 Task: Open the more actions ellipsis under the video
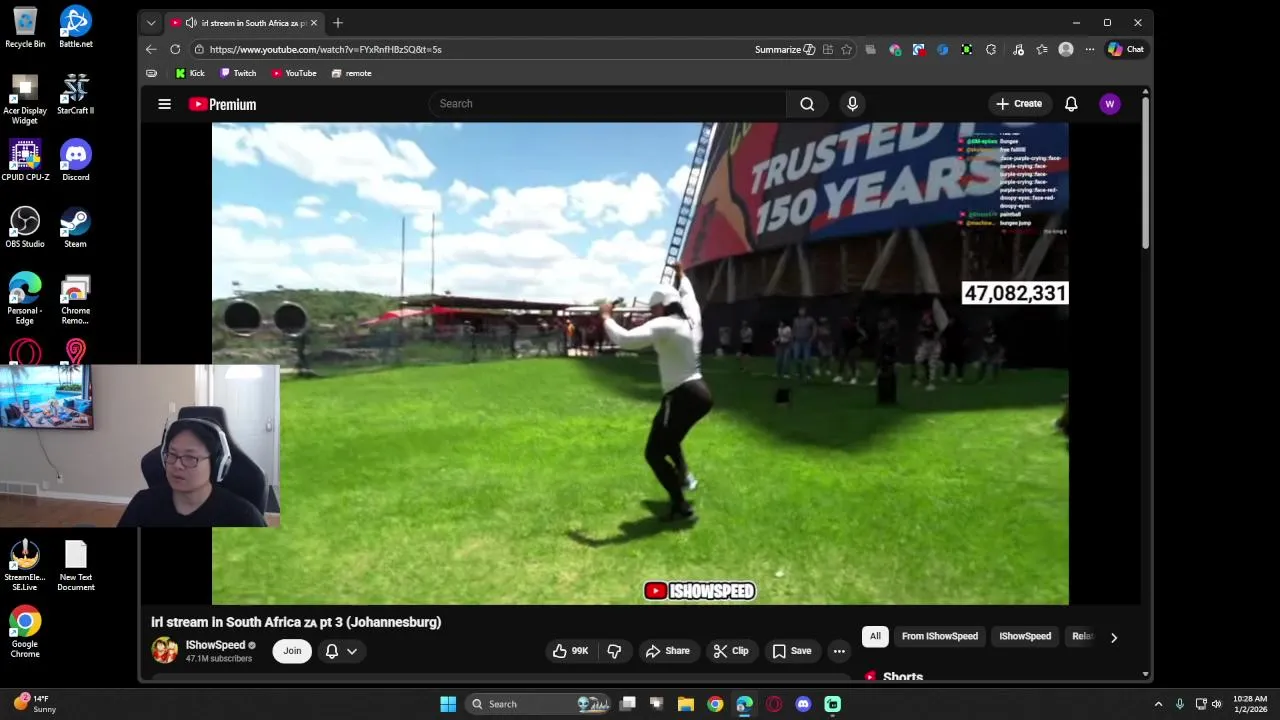click(x=839, y=651)
